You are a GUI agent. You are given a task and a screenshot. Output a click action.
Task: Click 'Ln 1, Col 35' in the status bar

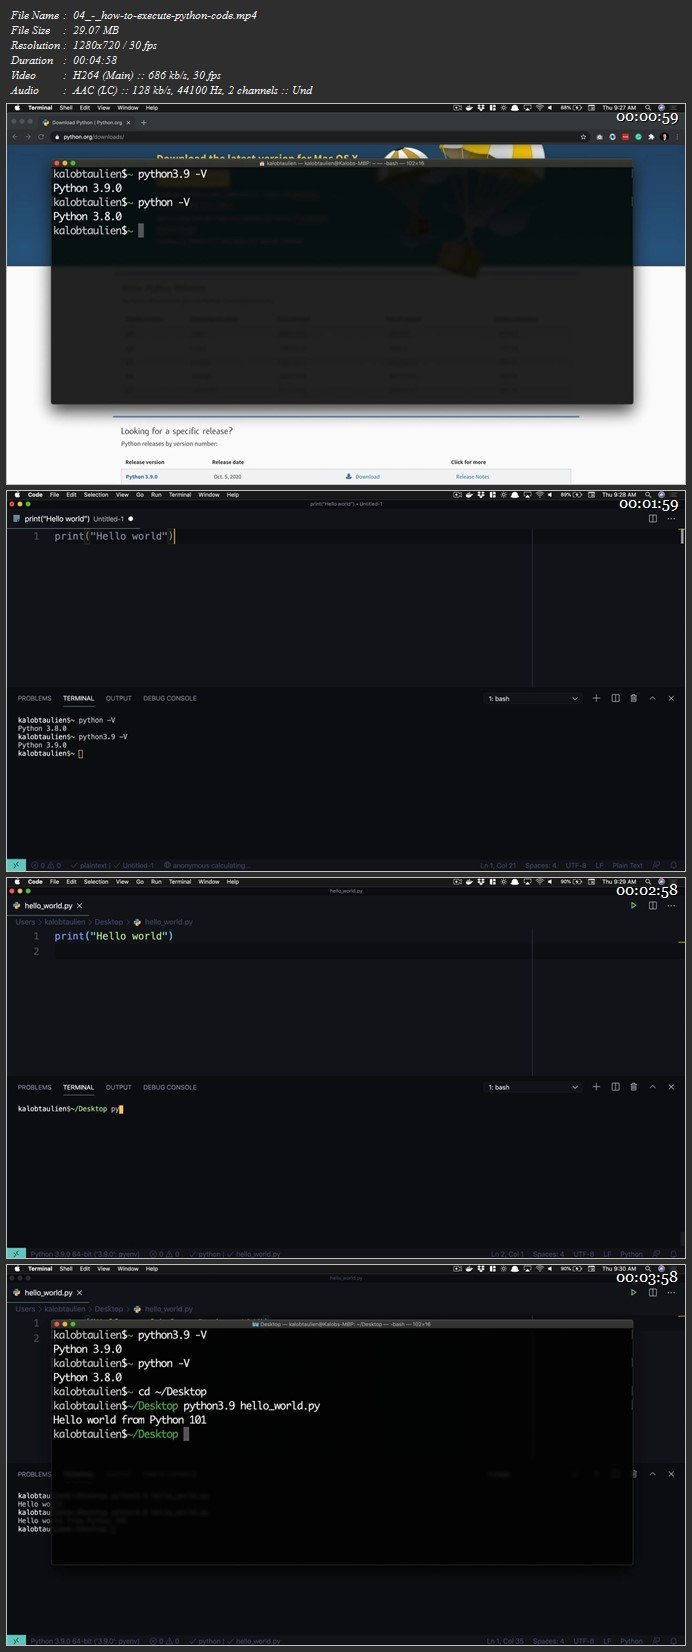click(x=505, y=1641)
